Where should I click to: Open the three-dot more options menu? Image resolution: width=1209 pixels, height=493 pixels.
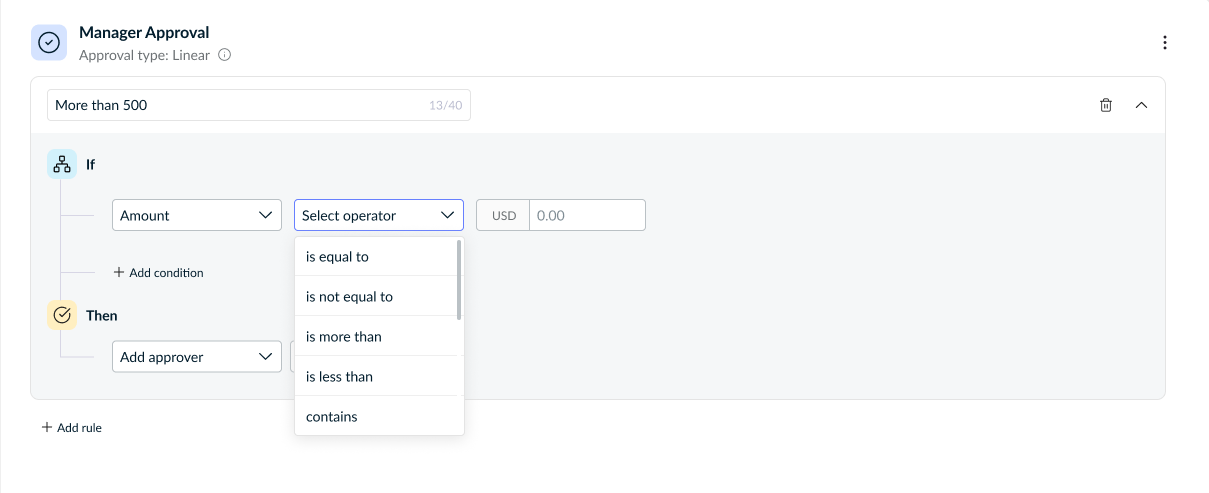pyautogui.click(x=1164, y=43)
